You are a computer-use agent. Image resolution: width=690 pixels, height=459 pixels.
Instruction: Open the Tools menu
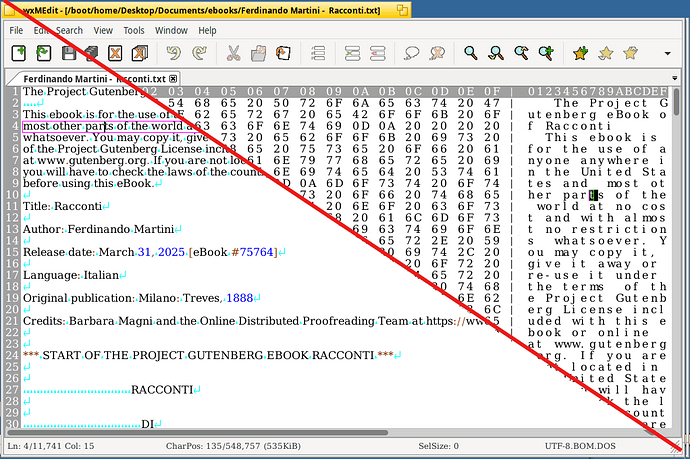point(133,31)
